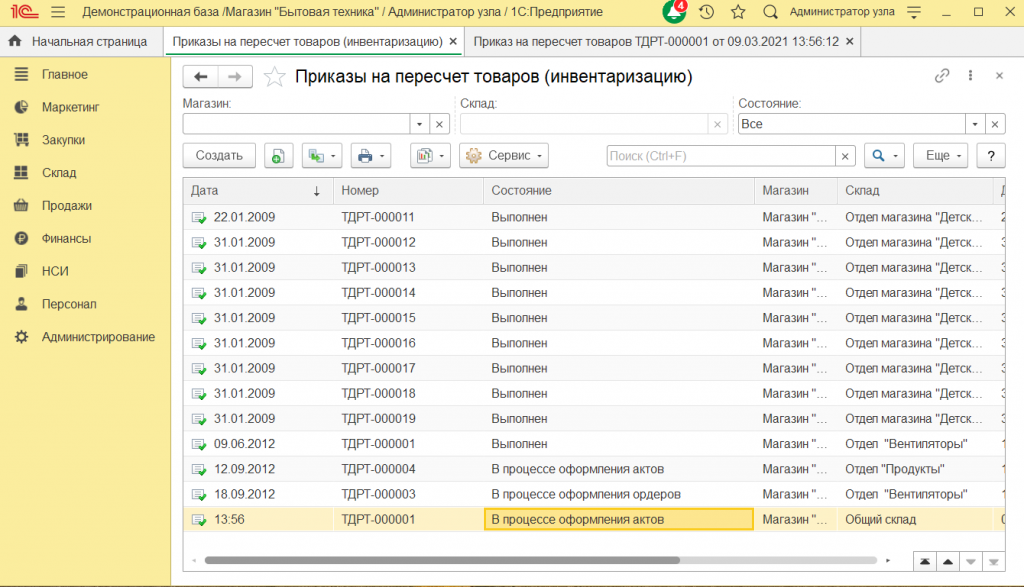Open the reports dropdown button
The height and width of the screenshot is (587, 1024).
tap(430, 155)
